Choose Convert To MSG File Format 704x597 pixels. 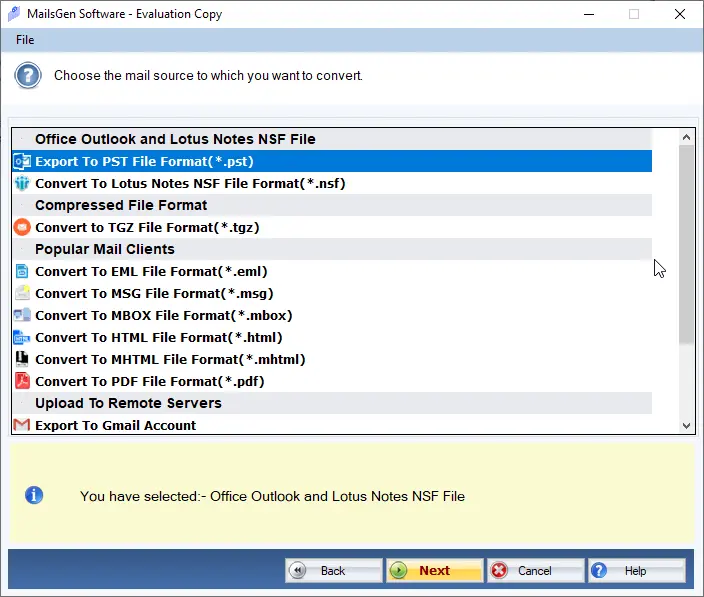coord(332,293)
